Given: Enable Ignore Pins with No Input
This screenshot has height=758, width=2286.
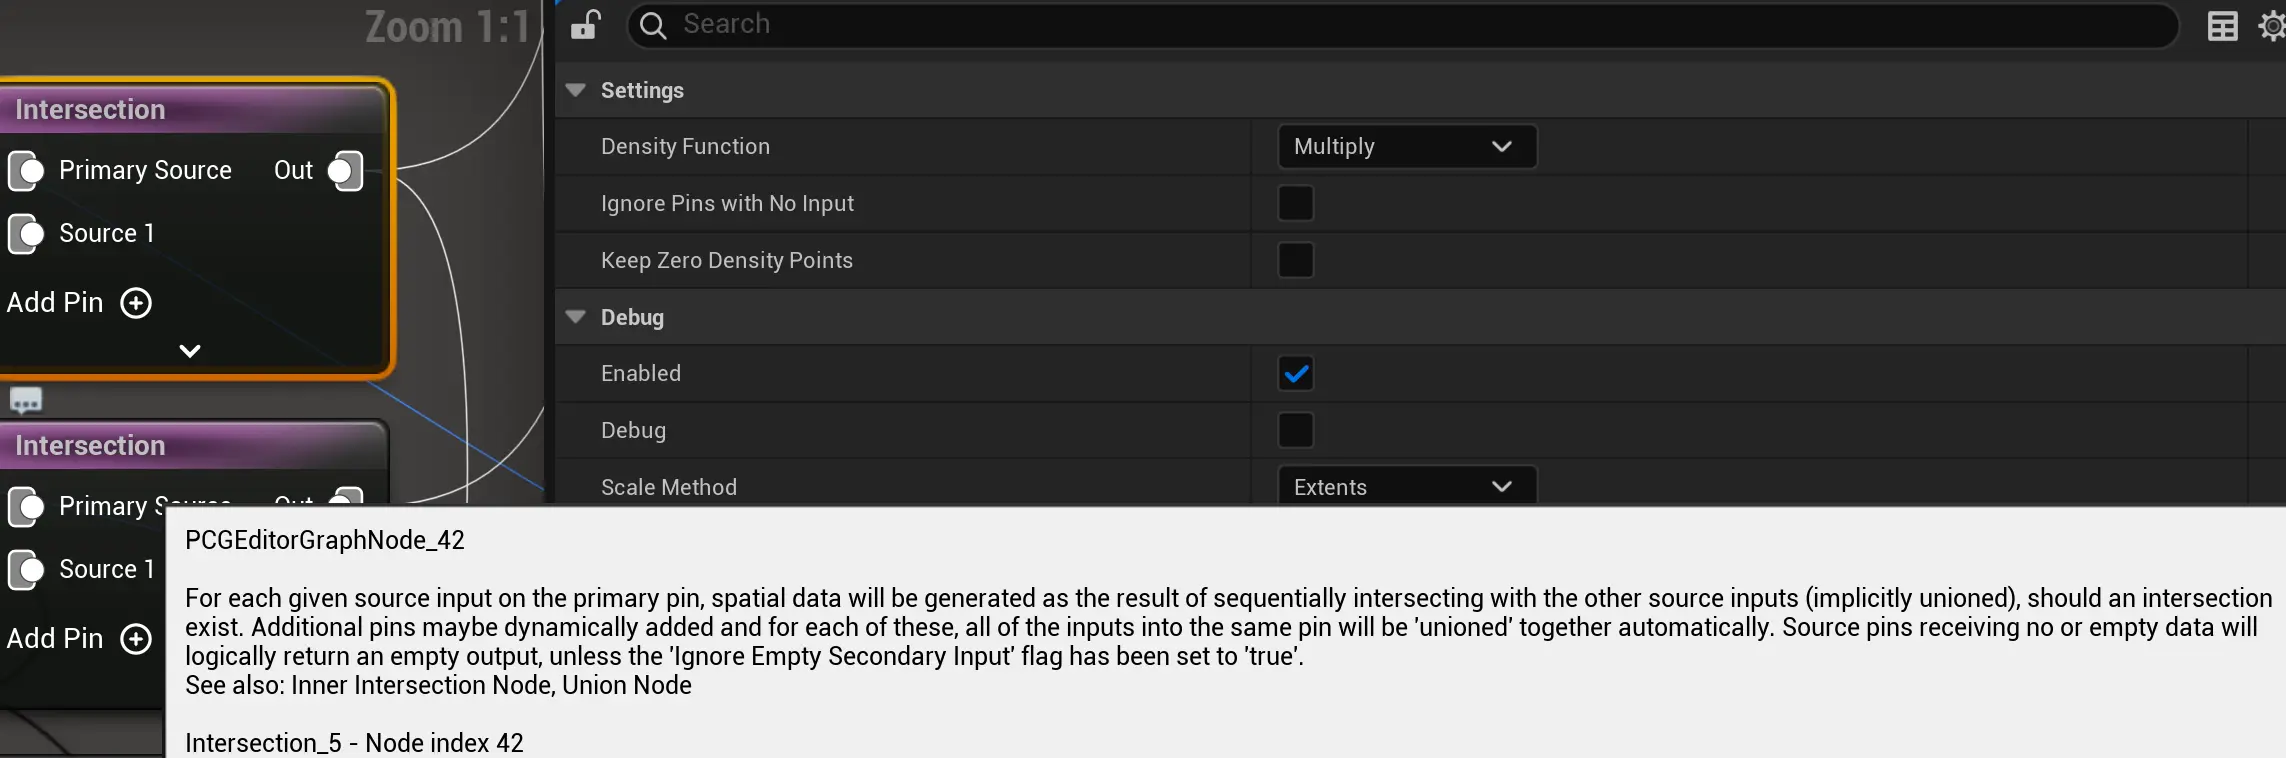Looking at the screenshot, I should coord(1295,204).
